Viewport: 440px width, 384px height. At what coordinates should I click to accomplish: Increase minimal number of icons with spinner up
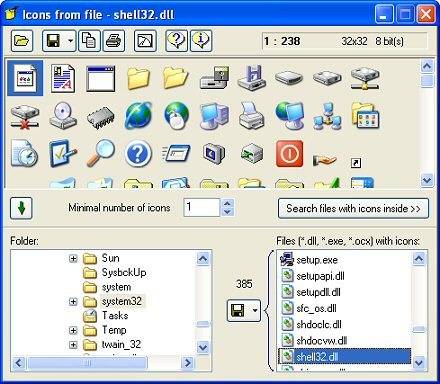tap(227, 203)
